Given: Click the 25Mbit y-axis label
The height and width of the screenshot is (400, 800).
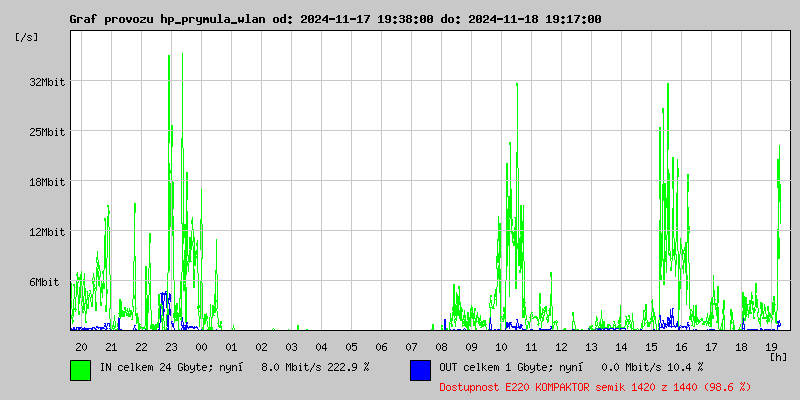Looking at the screenshot, I should pos(47,132).
